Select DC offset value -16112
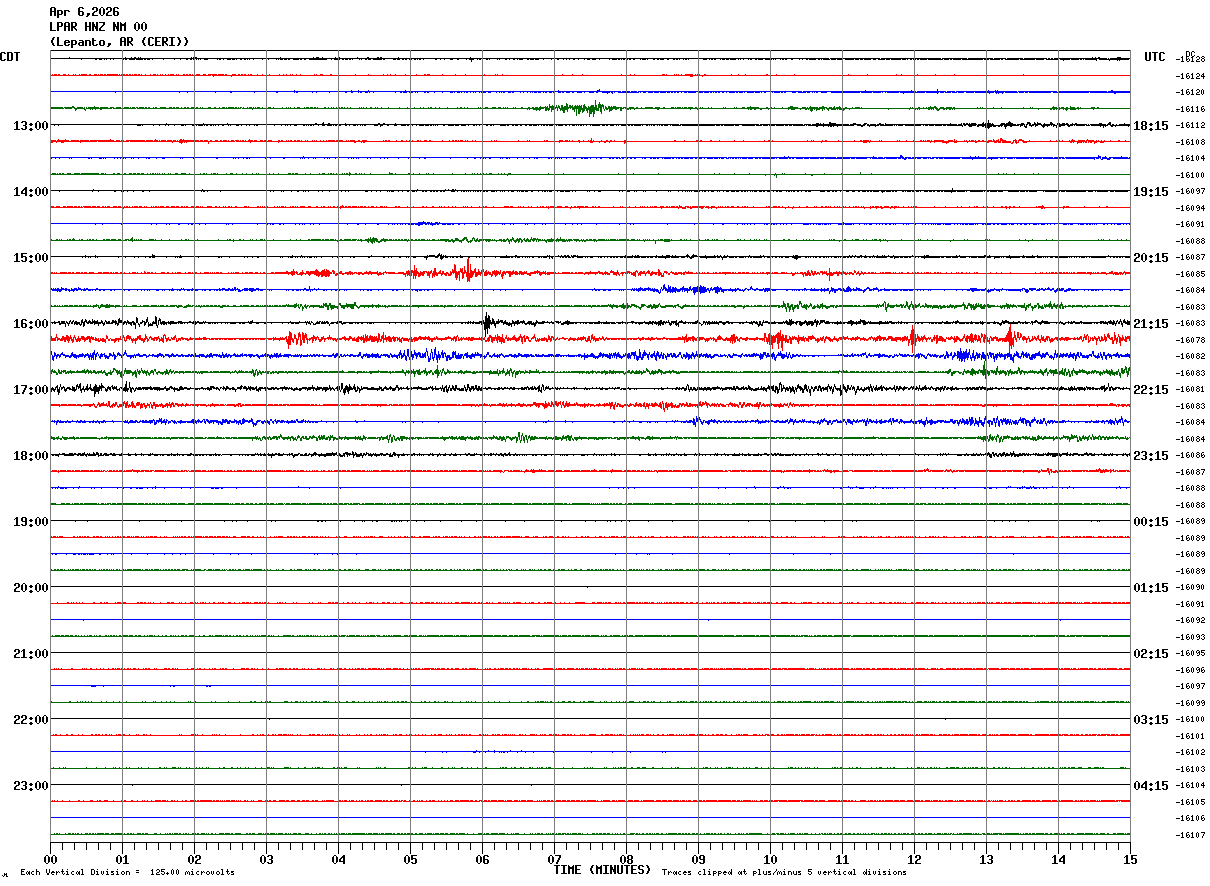 (x=1190, y=125)
